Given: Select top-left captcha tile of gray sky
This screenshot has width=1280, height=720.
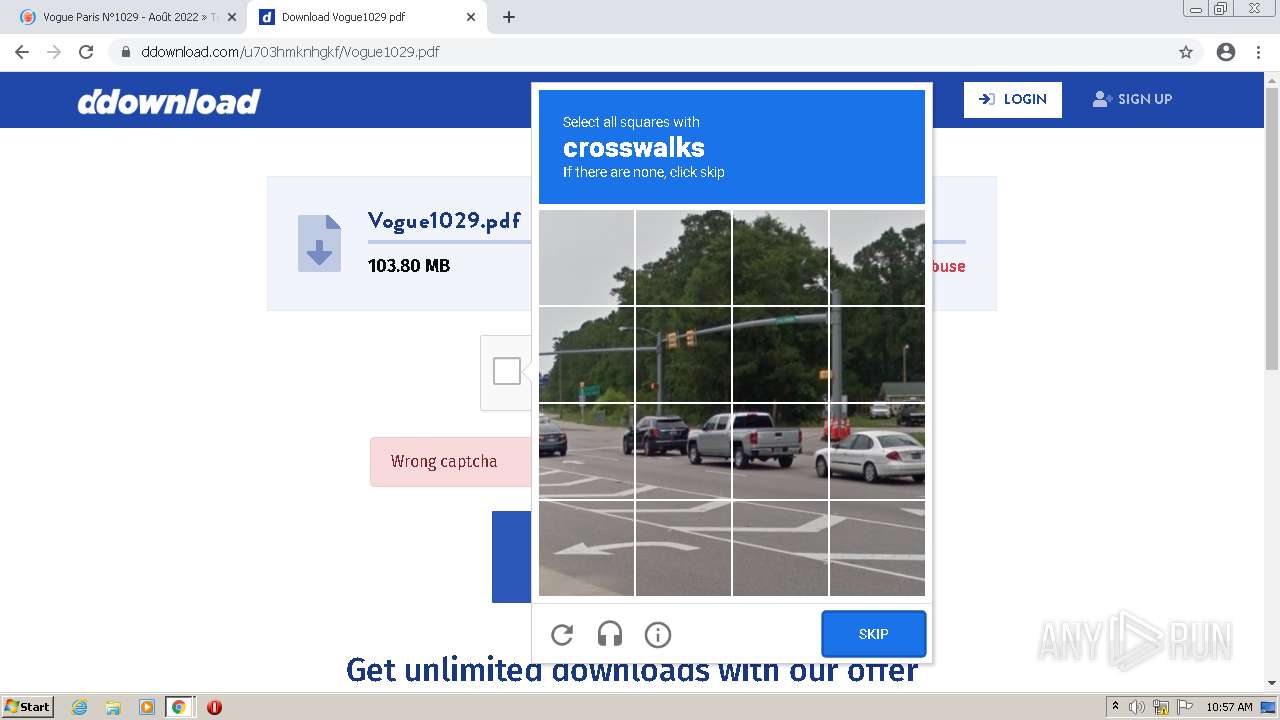Looking at the screenshot, I should click(586, 257).
